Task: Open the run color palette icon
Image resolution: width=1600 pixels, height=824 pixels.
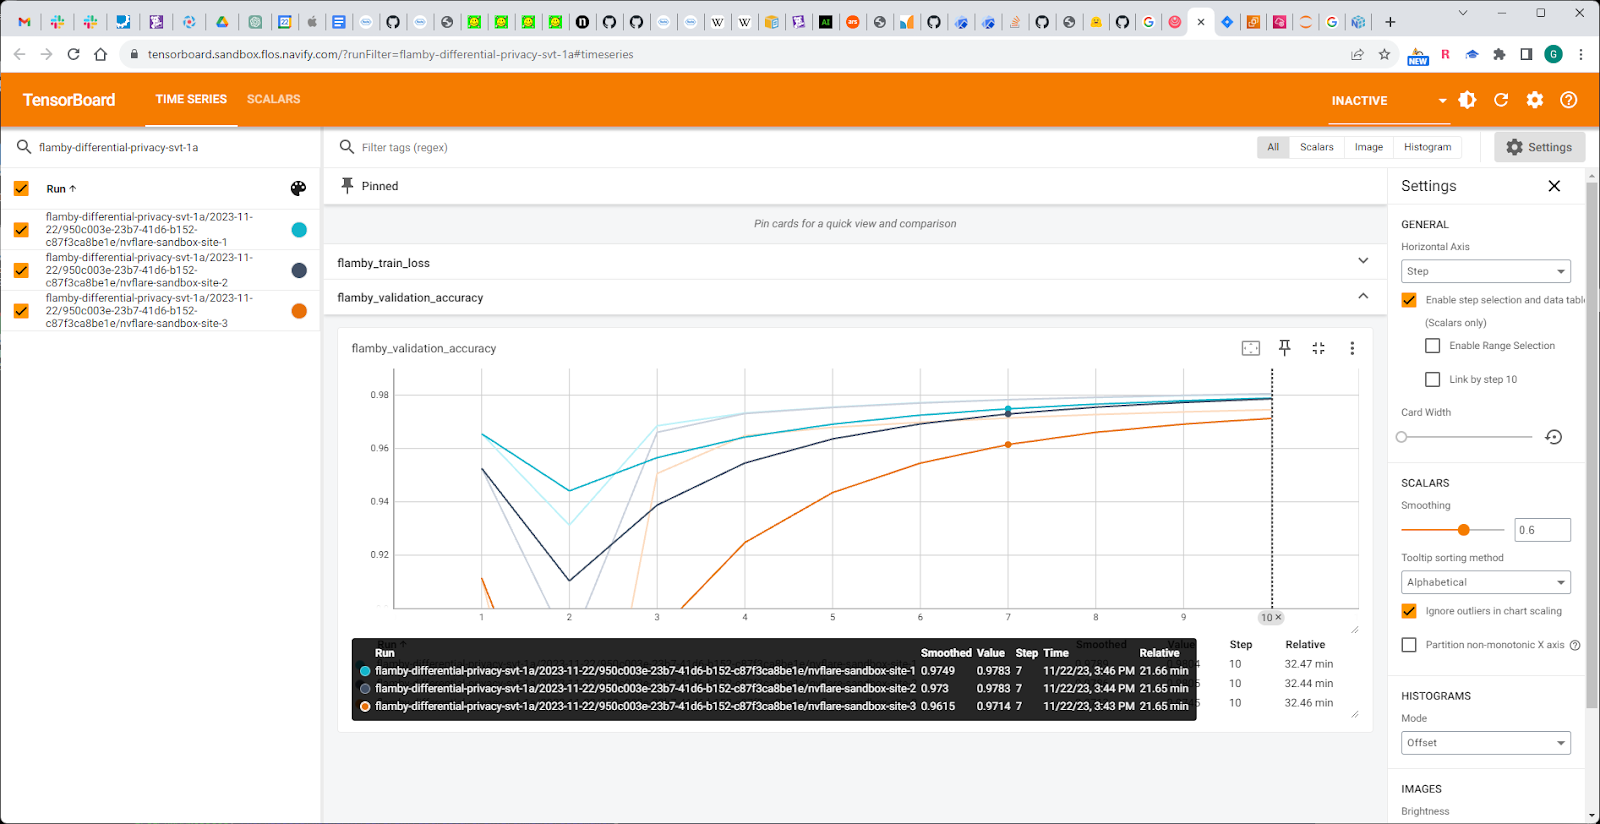Action: click(298, 188)
